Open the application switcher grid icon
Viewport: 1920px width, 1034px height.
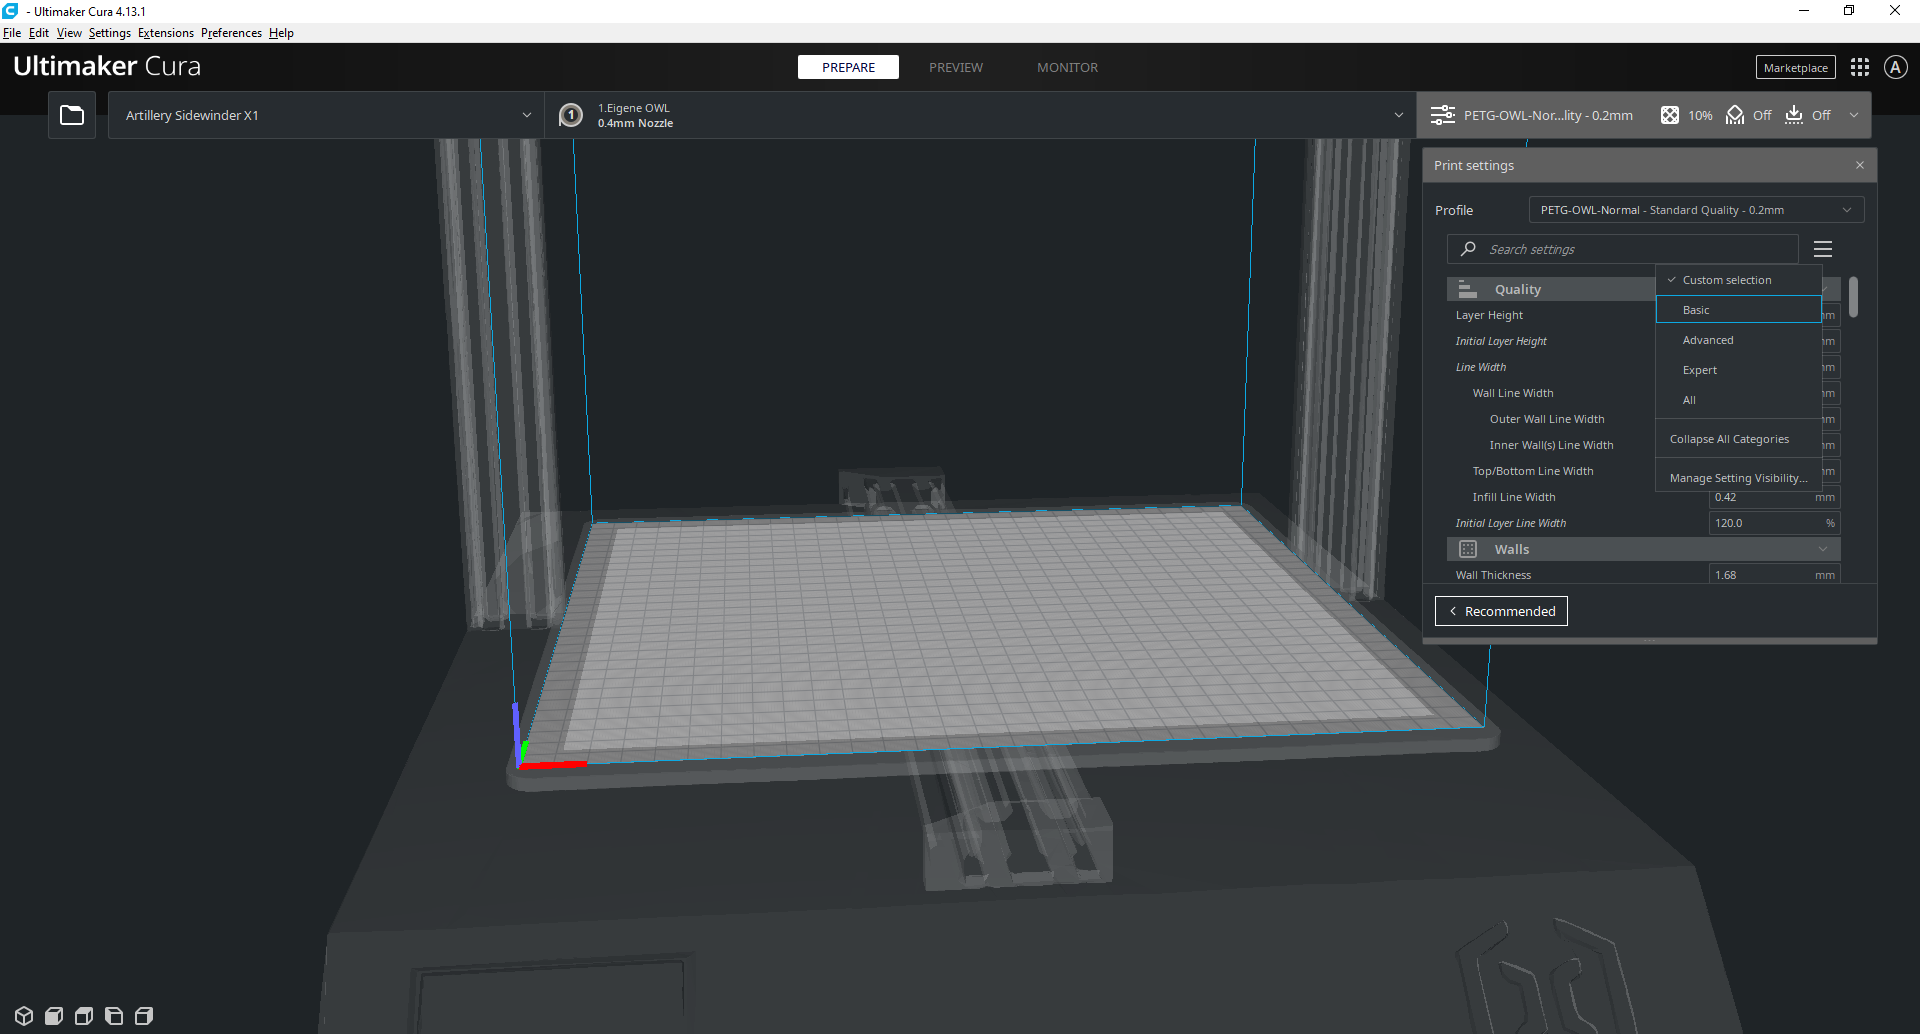click(x=1860, y=67)
